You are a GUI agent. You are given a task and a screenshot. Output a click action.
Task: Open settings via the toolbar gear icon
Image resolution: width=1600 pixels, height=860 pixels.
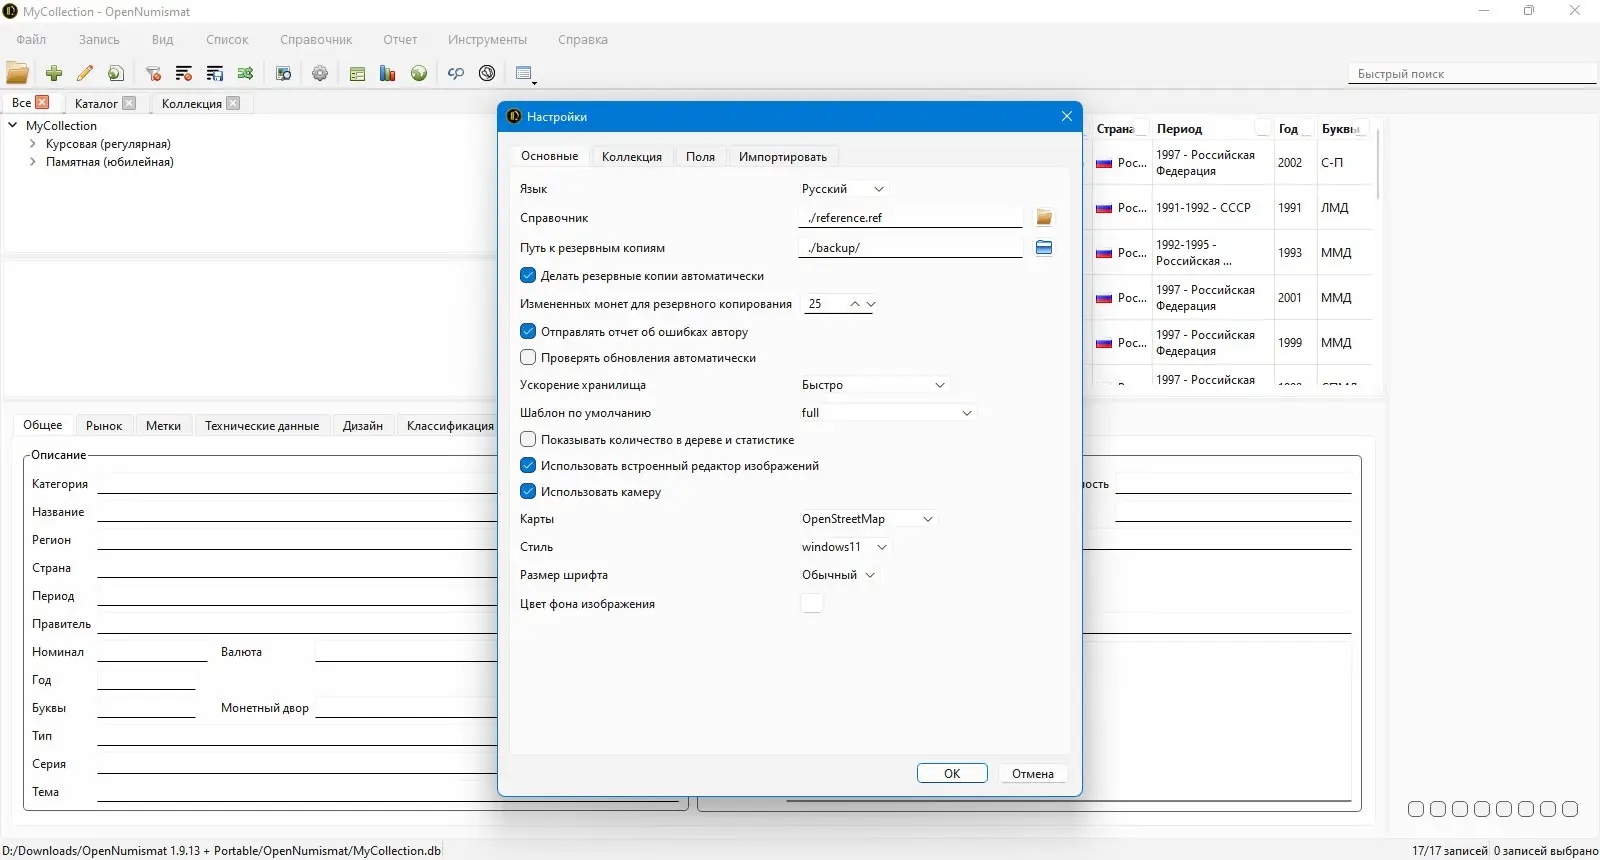(x=320, y=73)
